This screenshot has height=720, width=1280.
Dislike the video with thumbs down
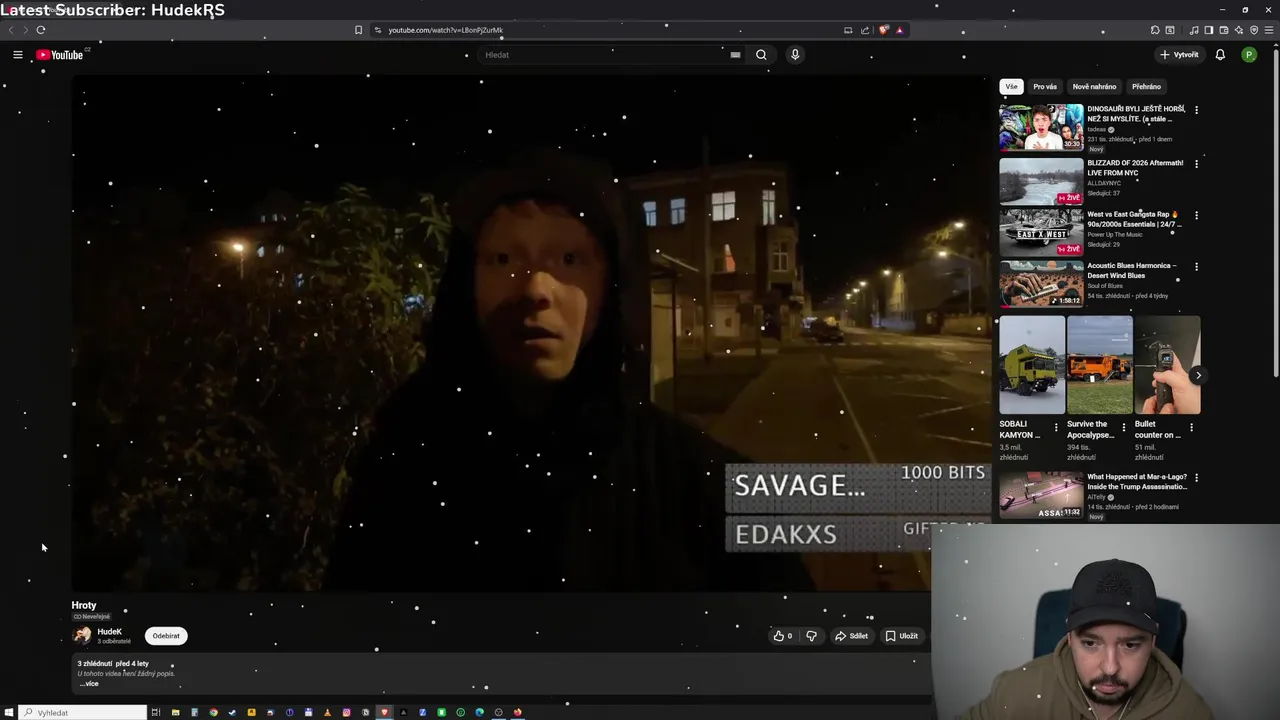click(x=811, y=636)
